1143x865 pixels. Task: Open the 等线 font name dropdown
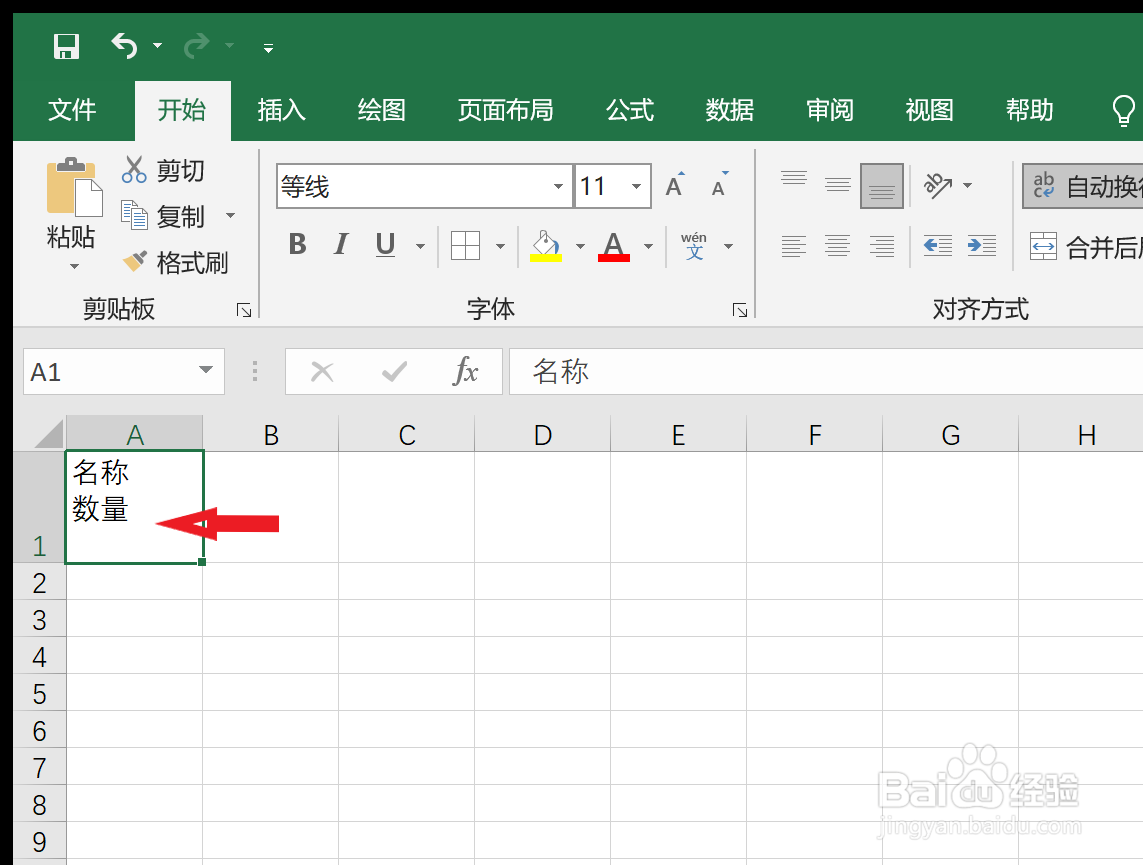[558, 186]
